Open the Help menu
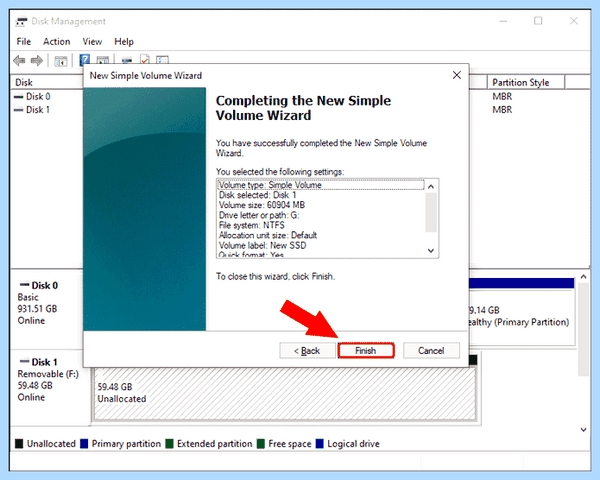 pyautogui.click(x=124, y=41)
